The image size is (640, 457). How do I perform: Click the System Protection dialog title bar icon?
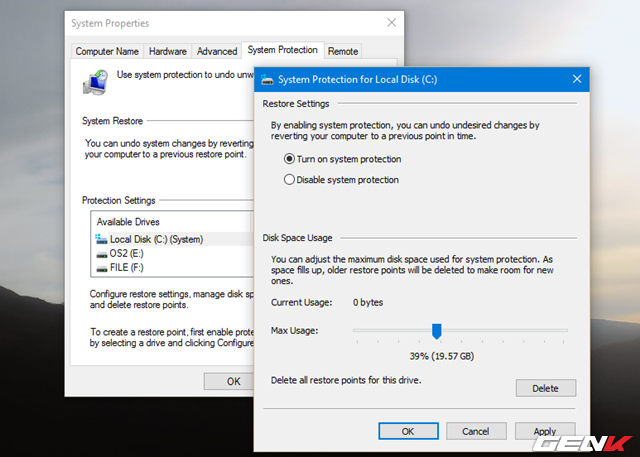[x=265, y=79]
